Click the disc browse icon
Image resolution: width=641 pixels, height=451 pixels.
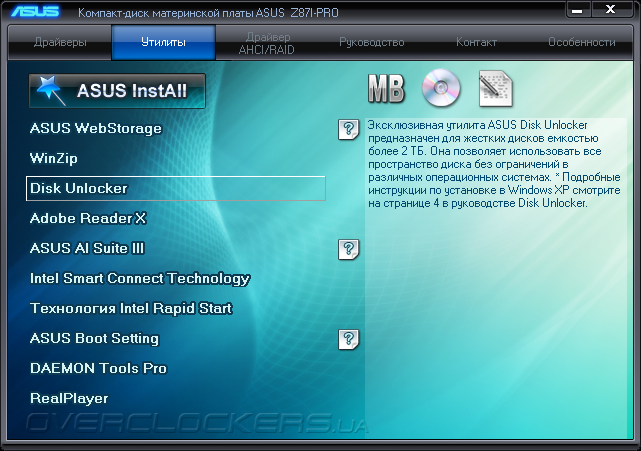click(x=441, y=88)
